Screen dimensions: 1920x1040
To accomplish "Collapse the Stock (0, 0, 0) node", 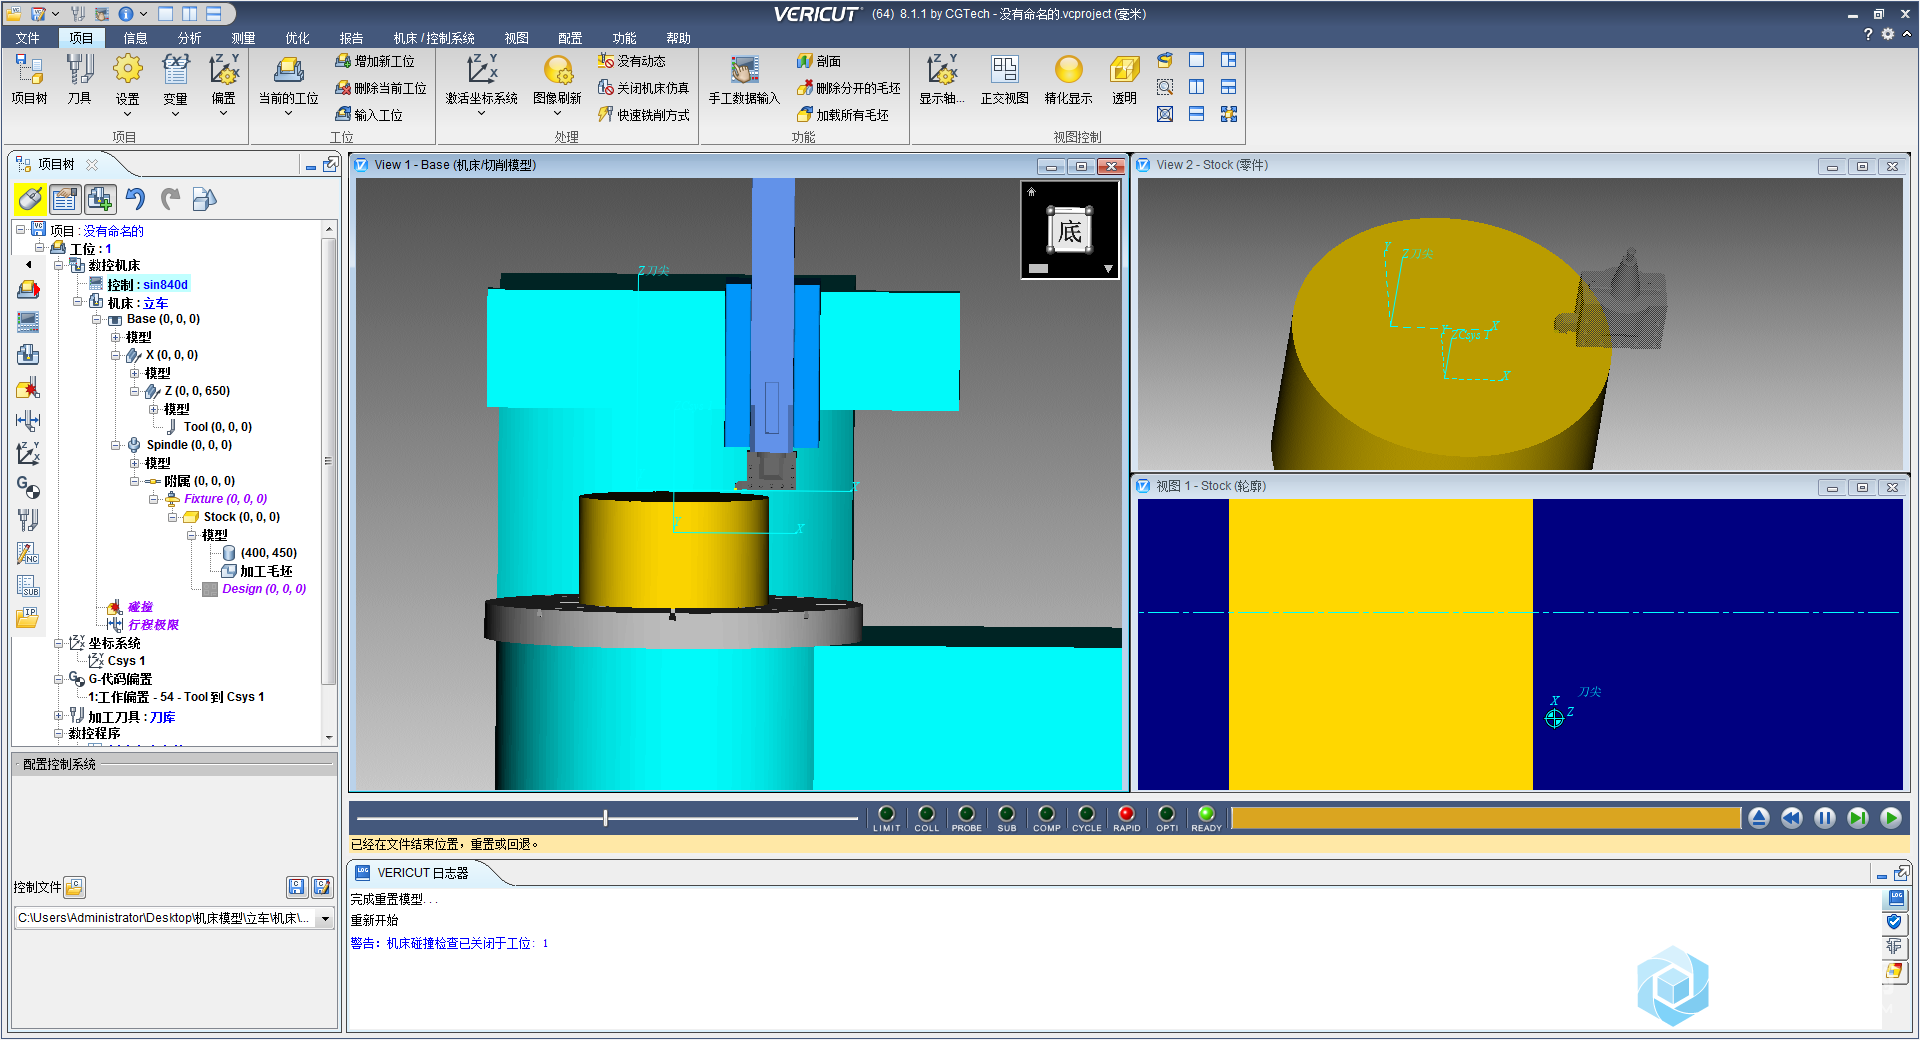I will (x=173, y=518).
